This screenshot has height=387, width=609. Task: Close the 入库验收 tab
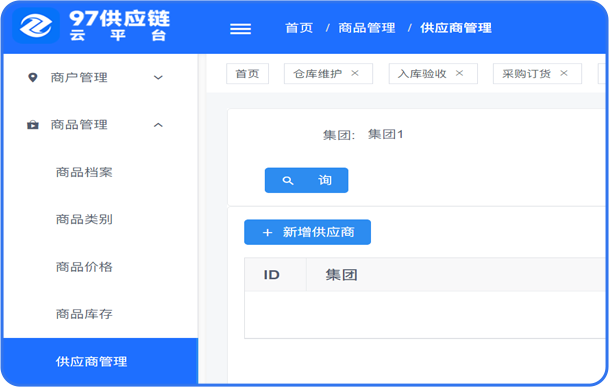[x=459, y=73]
